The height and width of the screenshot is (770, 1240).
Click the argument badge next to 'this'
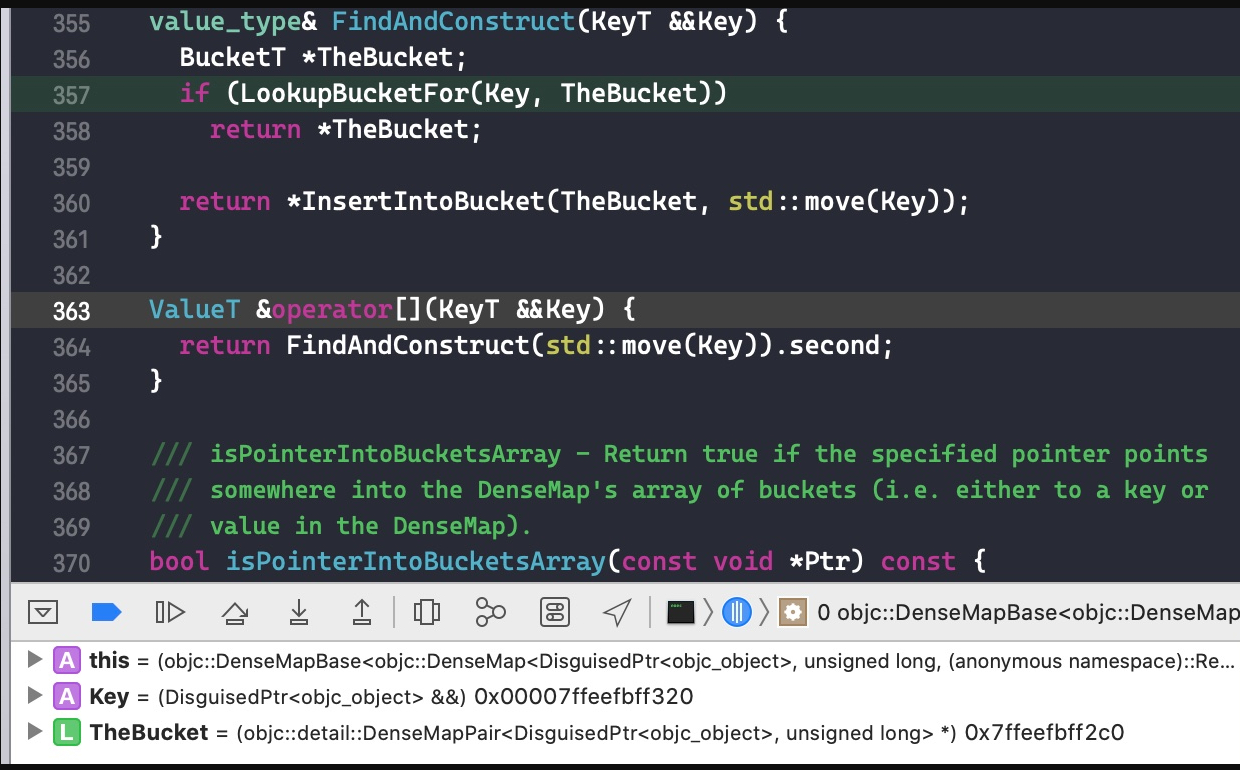coord(66,660)
